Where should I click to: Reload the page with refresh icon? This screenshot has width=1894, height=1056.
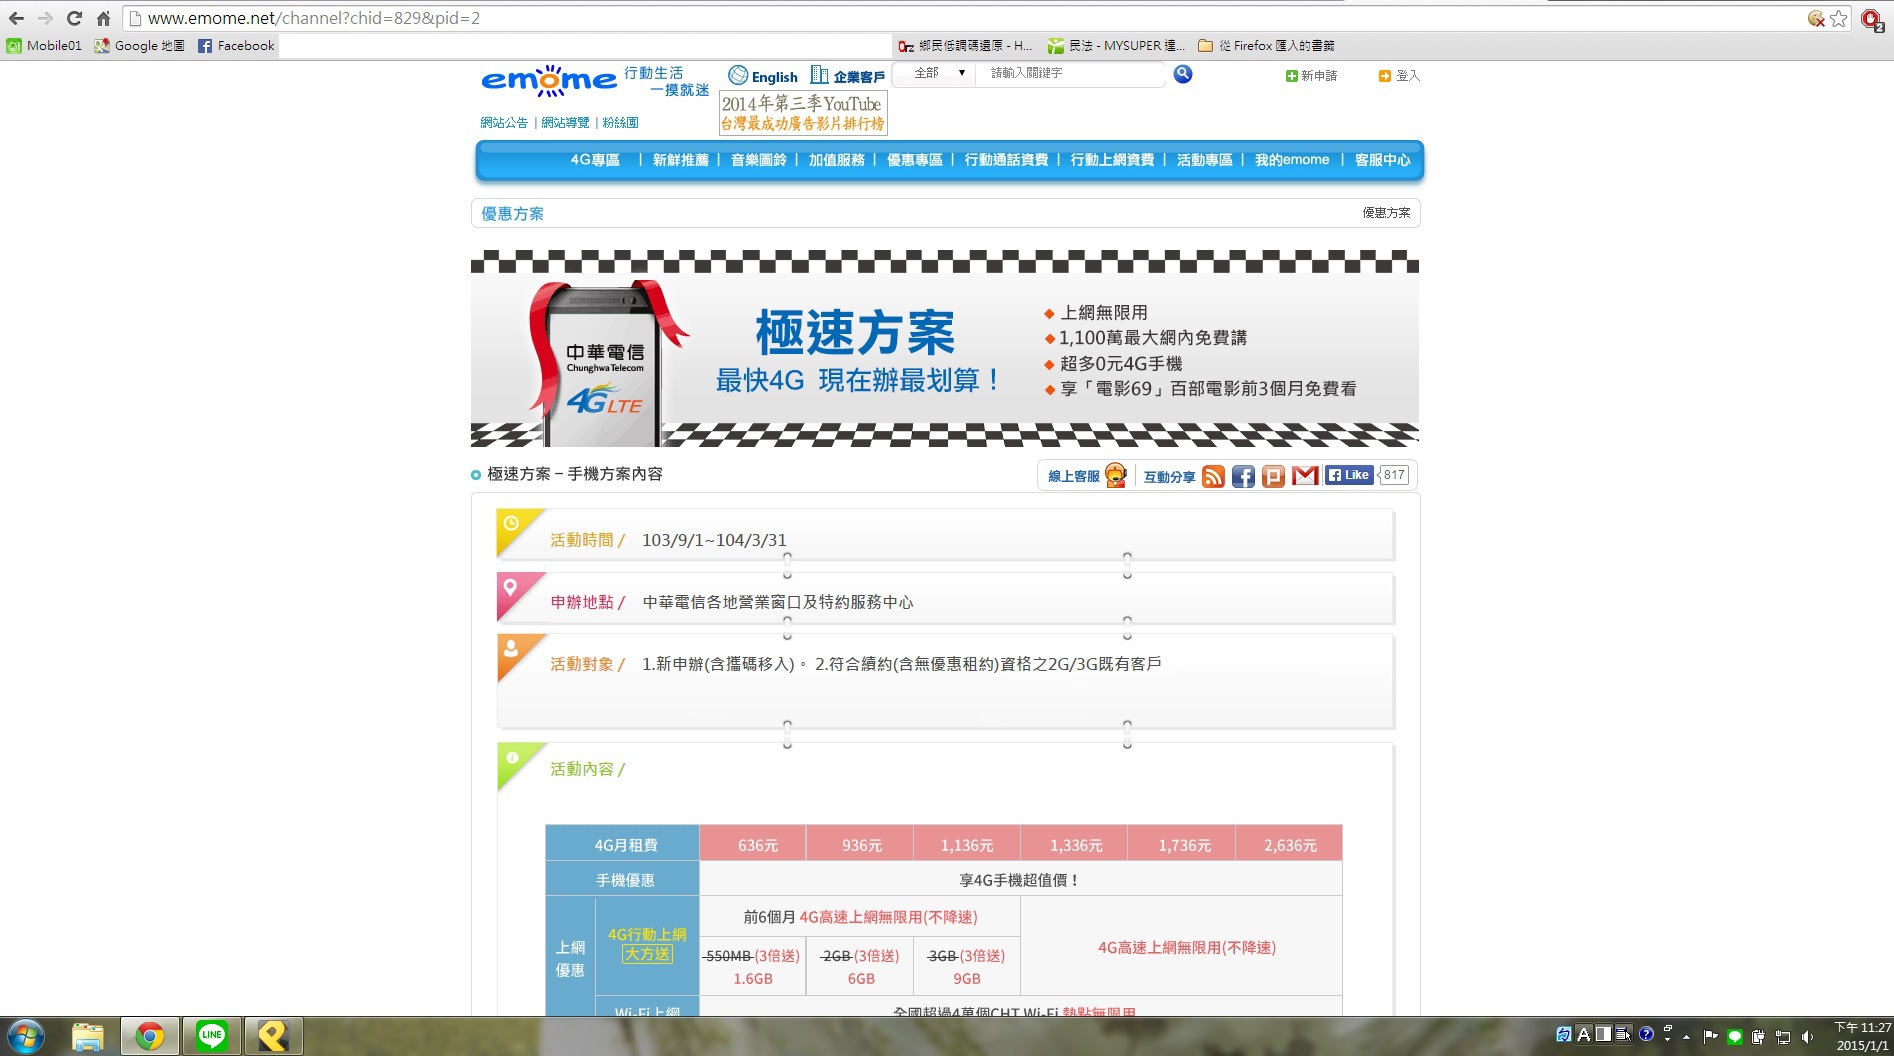pos(74,18)
